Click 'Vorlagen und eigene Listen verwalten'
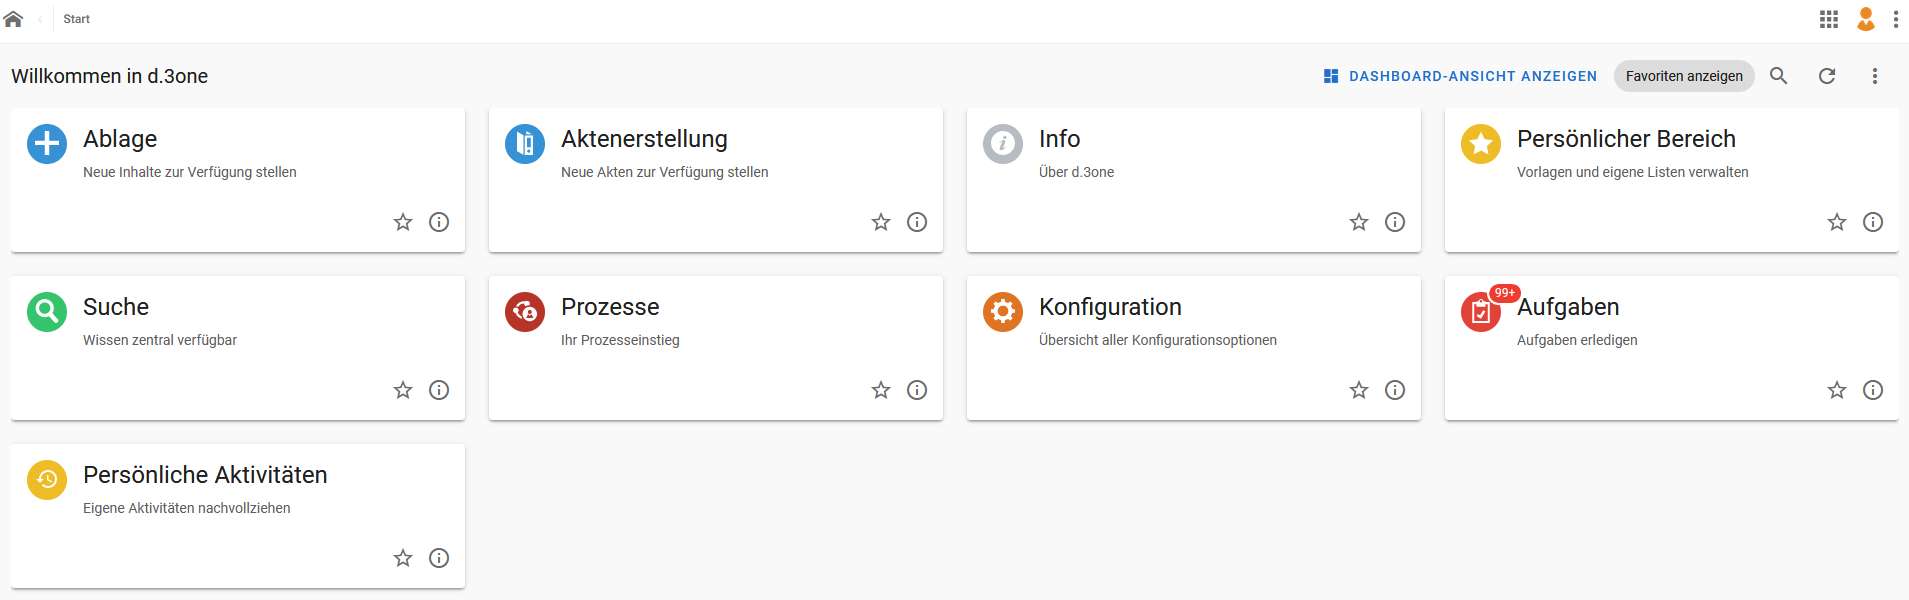 [x=1633, y=172]
